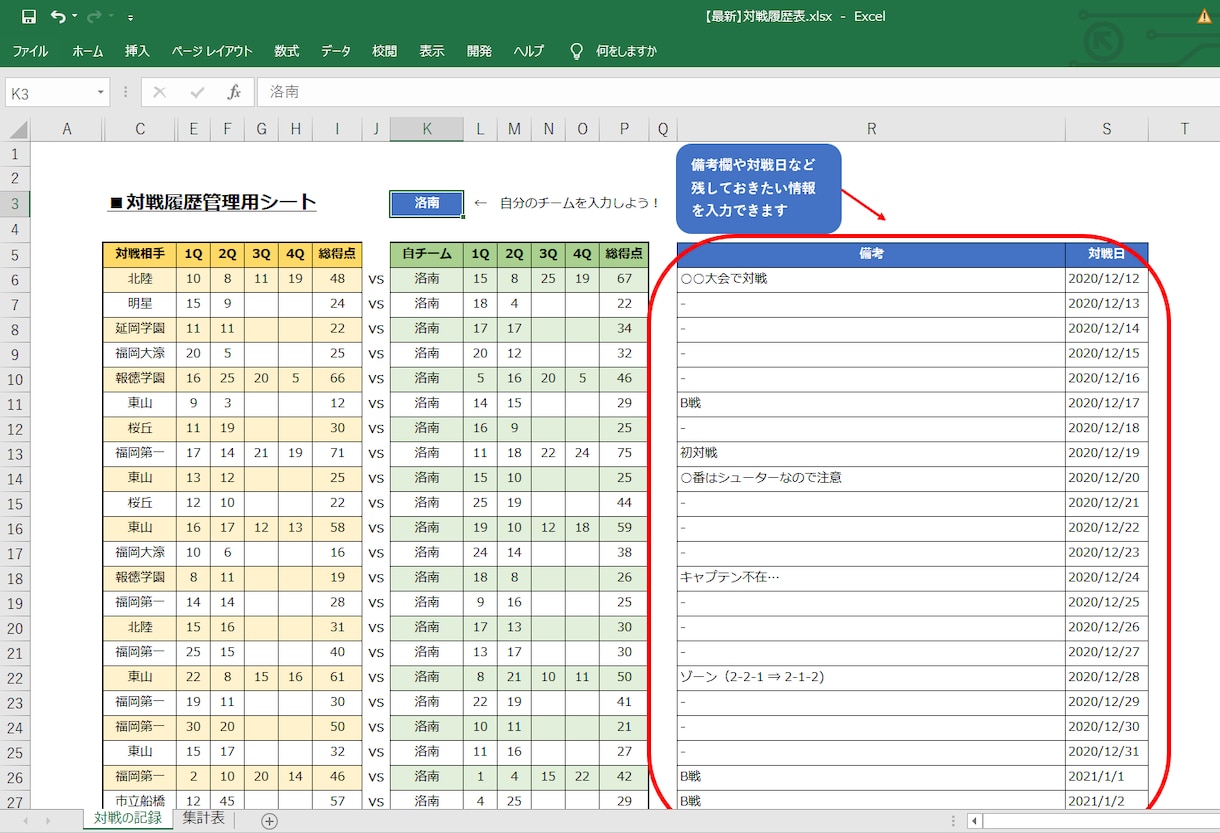
Task: Click the Save icon in quick access toolbar
Action: pos(29,16)
